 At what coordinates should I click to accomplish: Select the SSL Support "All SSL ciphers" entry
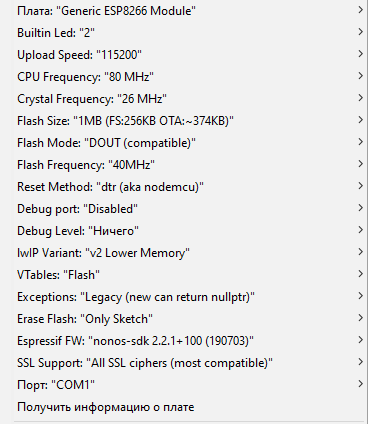[190, 363]
